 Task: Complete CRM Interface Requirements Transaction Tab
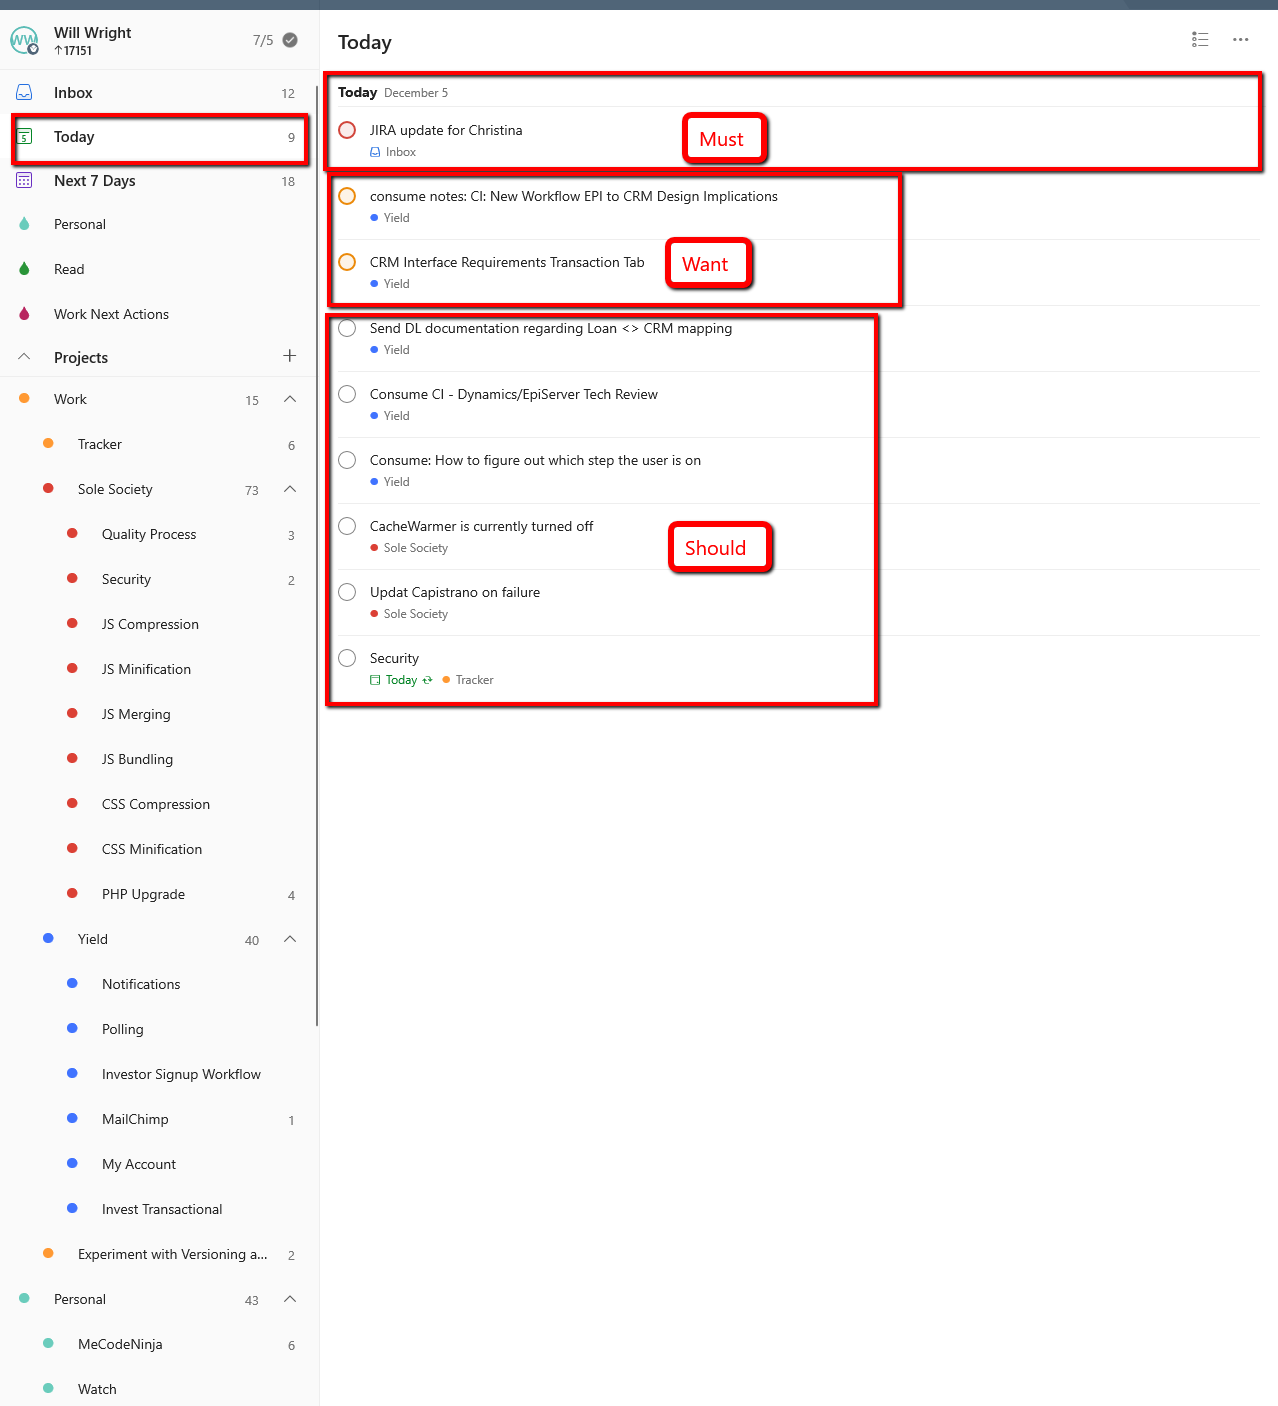click(x=347, y=262)
